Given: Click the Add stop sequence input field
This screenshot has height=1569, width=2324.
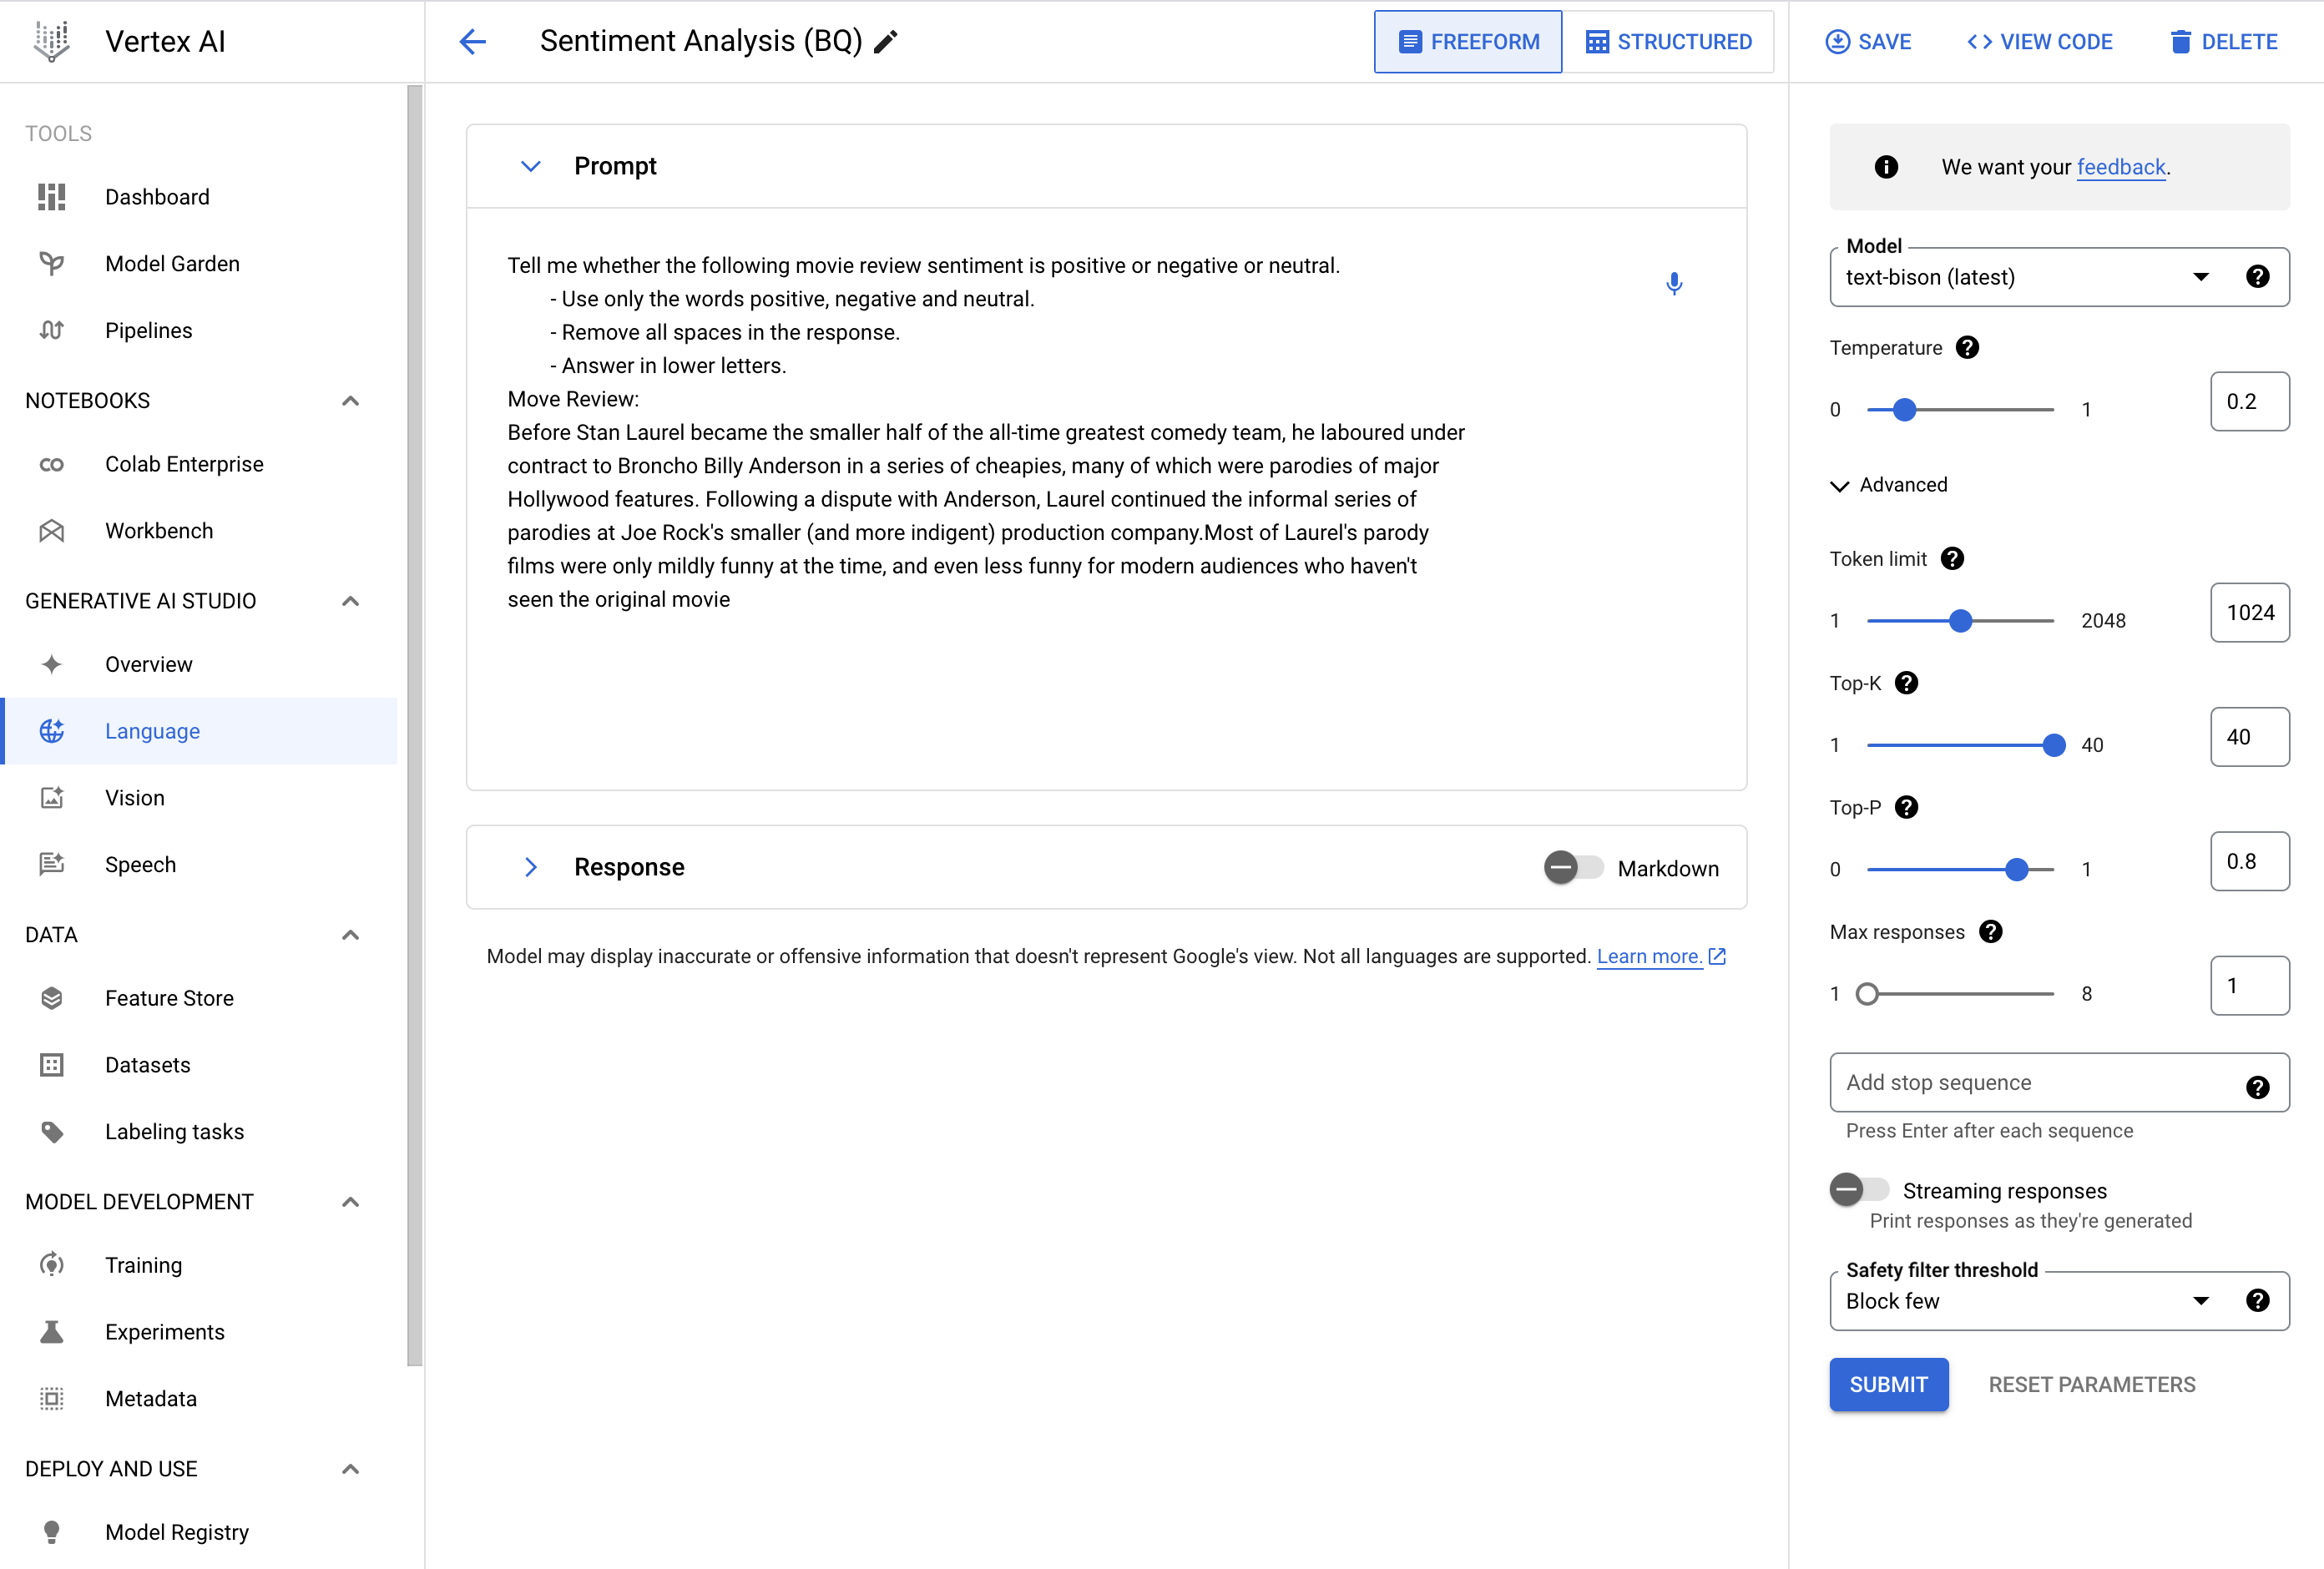Looking at the screenshot, I should pyautogui.click(x=2037, y=1082).
